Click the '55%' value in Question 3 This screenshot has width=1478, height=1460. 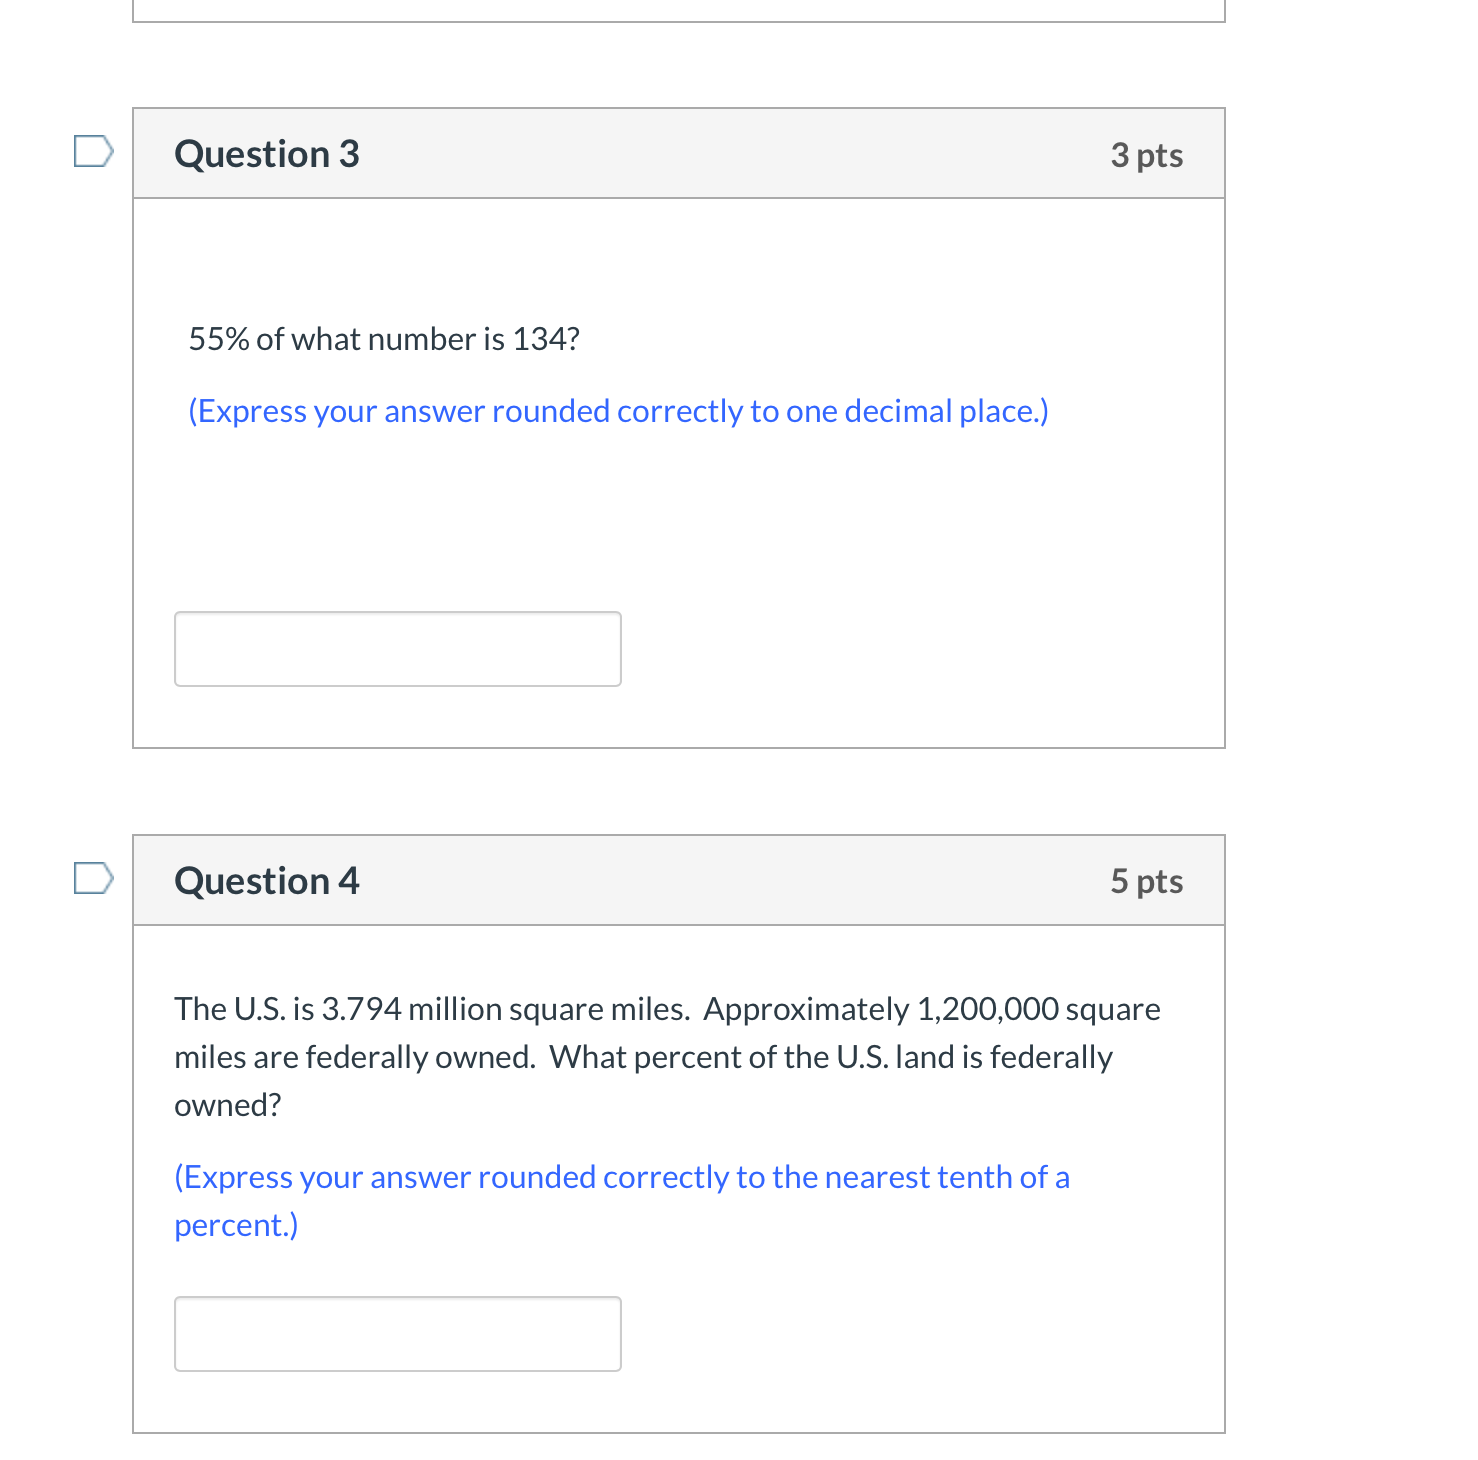pyautogui.click(x=219, y=340)
